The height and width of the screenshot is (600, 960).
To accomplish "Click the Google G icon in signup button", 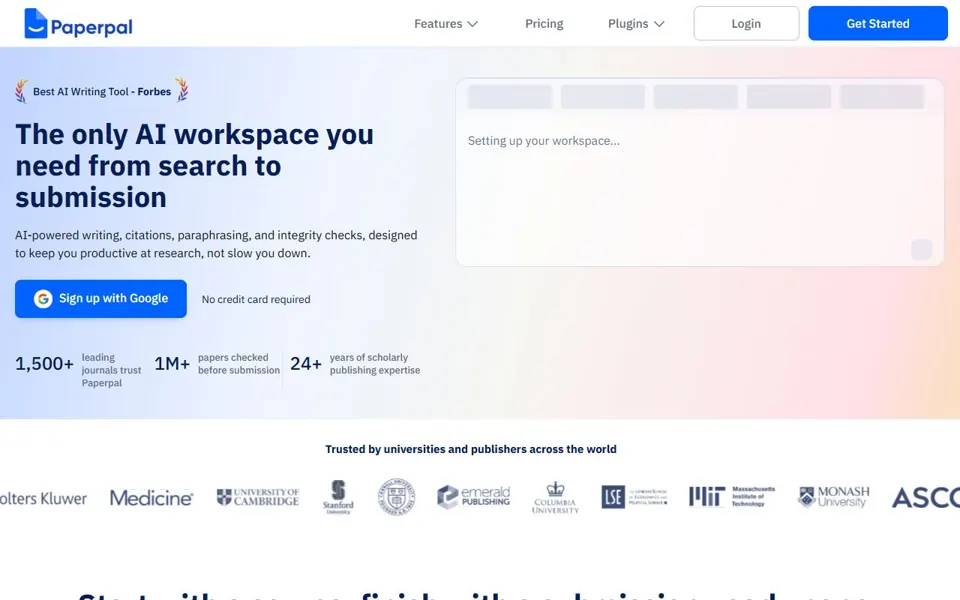I will point(43,299).
